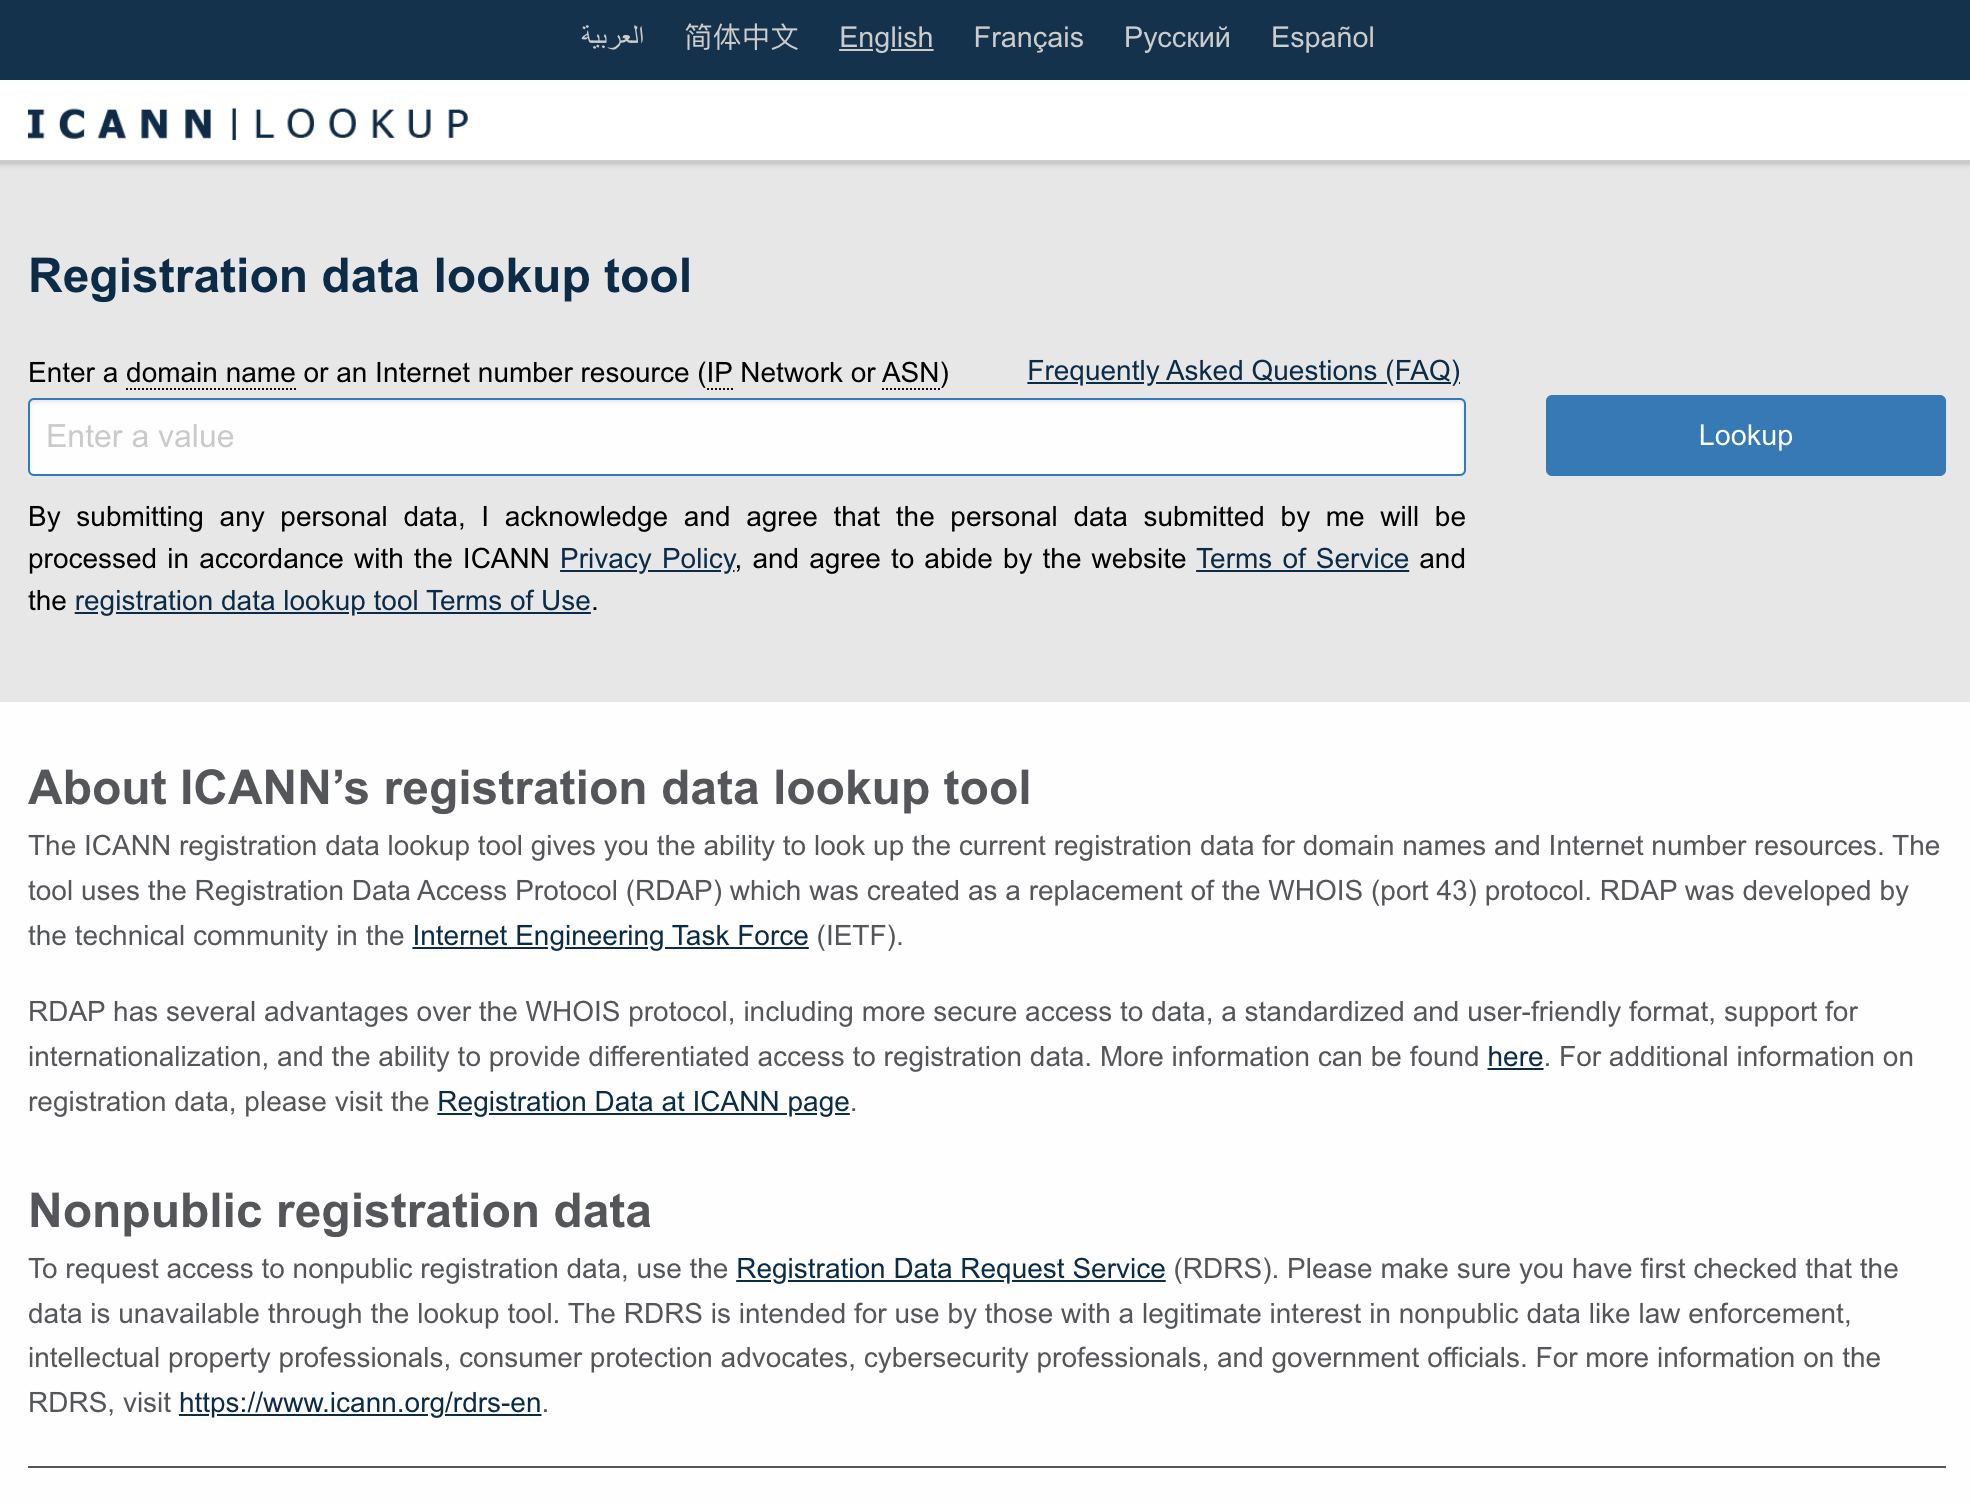Open the ICANN Privacy Policy link

pos(647,559)
